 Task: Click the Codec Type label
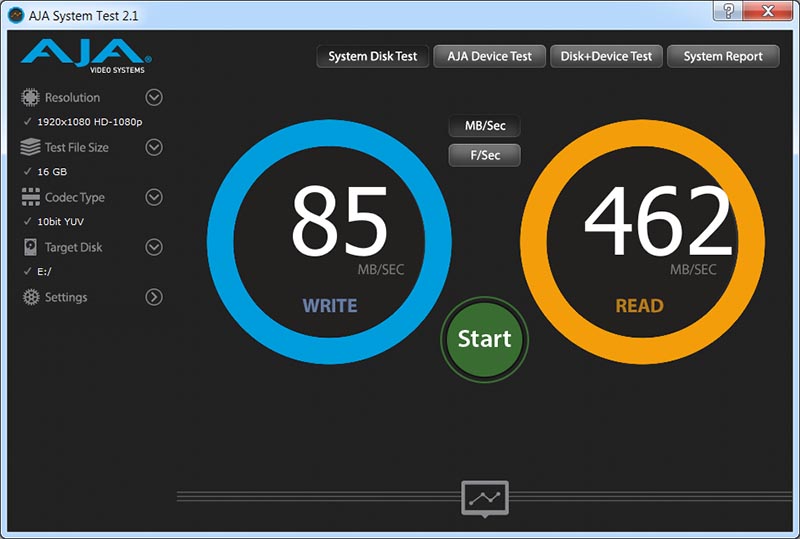tap(74, 198)
